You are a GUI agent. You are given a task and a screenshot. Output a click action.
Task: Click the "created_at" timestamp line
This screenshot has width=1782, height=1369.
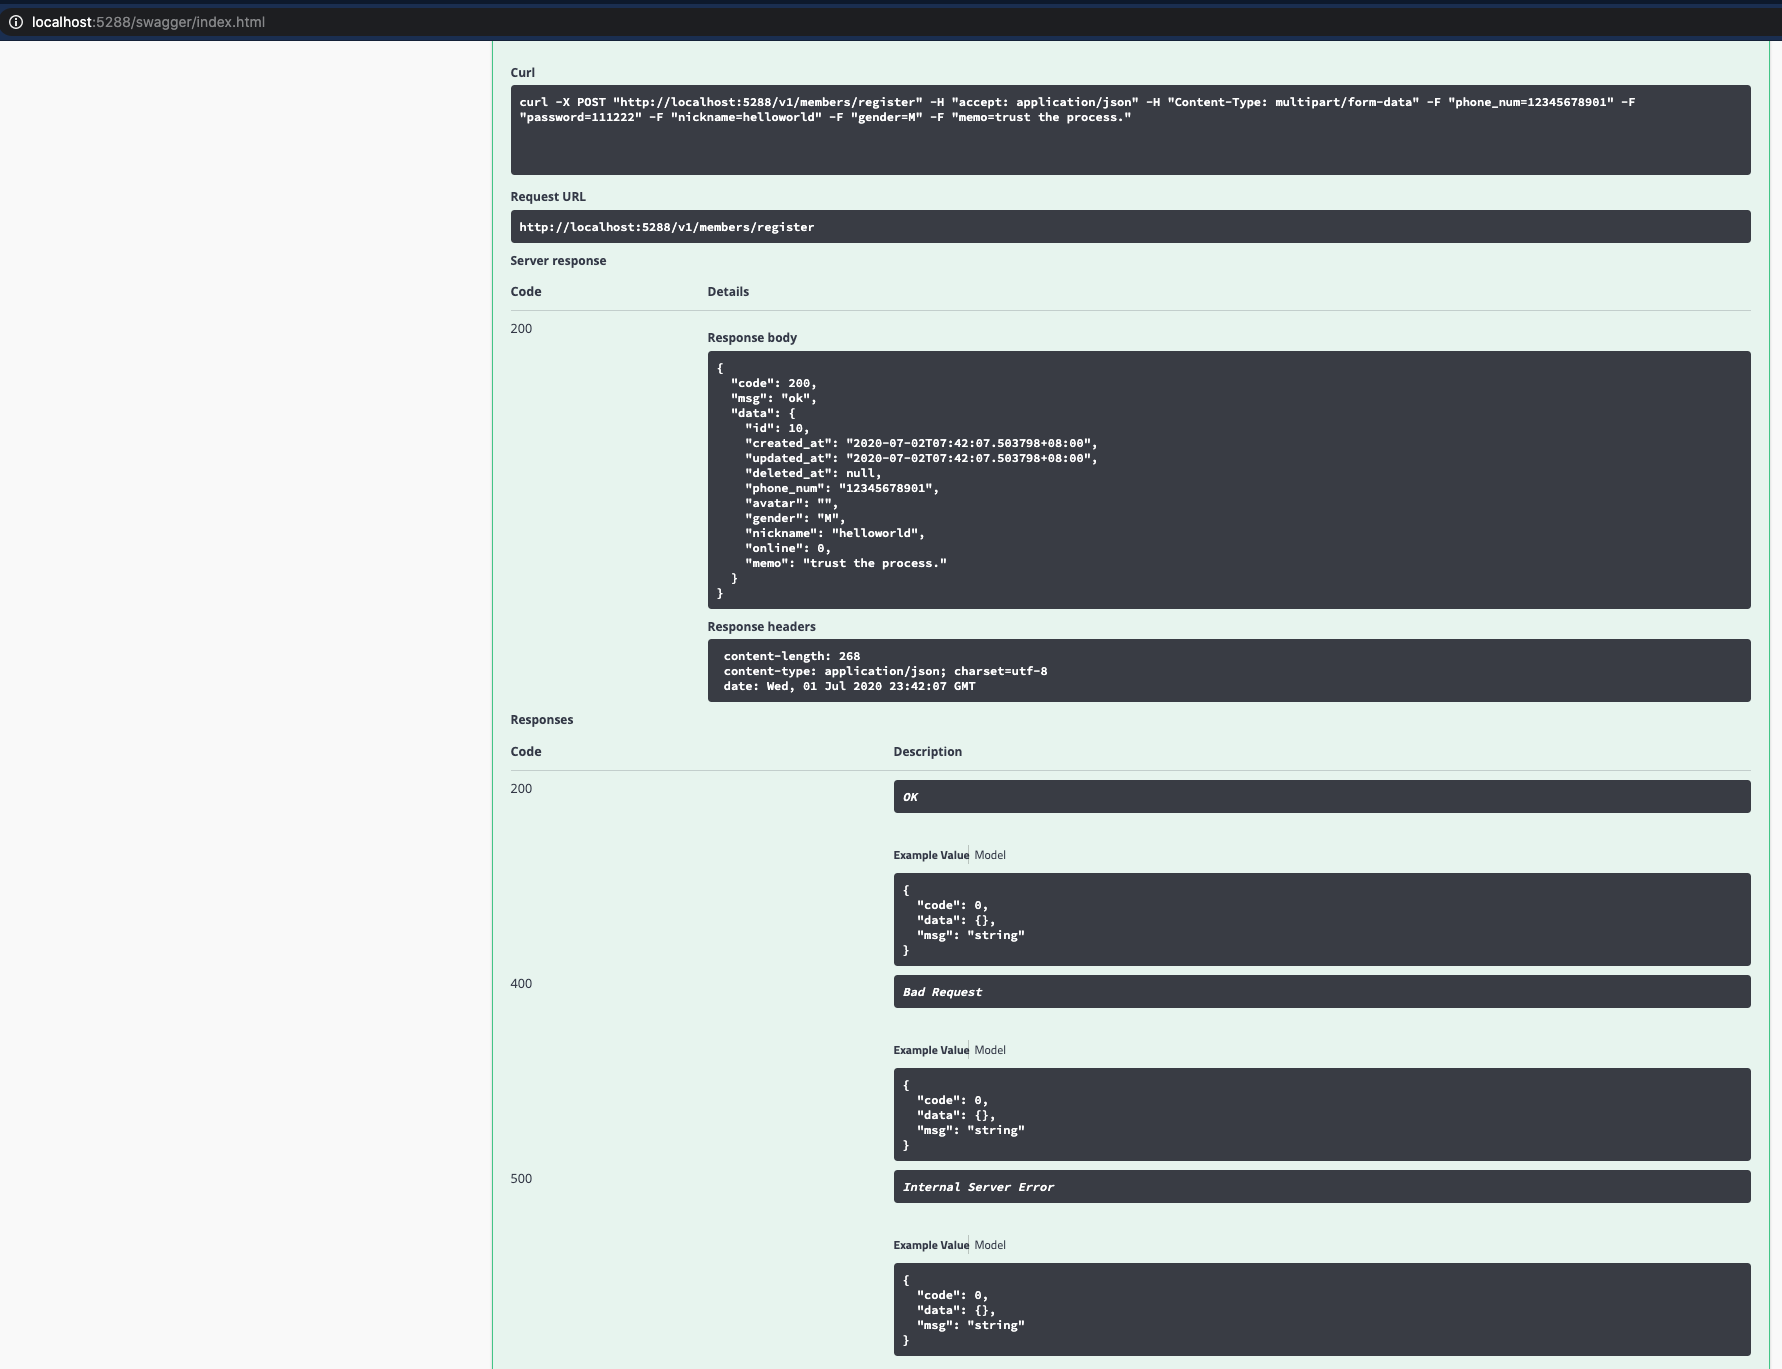pyautogui.click(x=921, y=443)
